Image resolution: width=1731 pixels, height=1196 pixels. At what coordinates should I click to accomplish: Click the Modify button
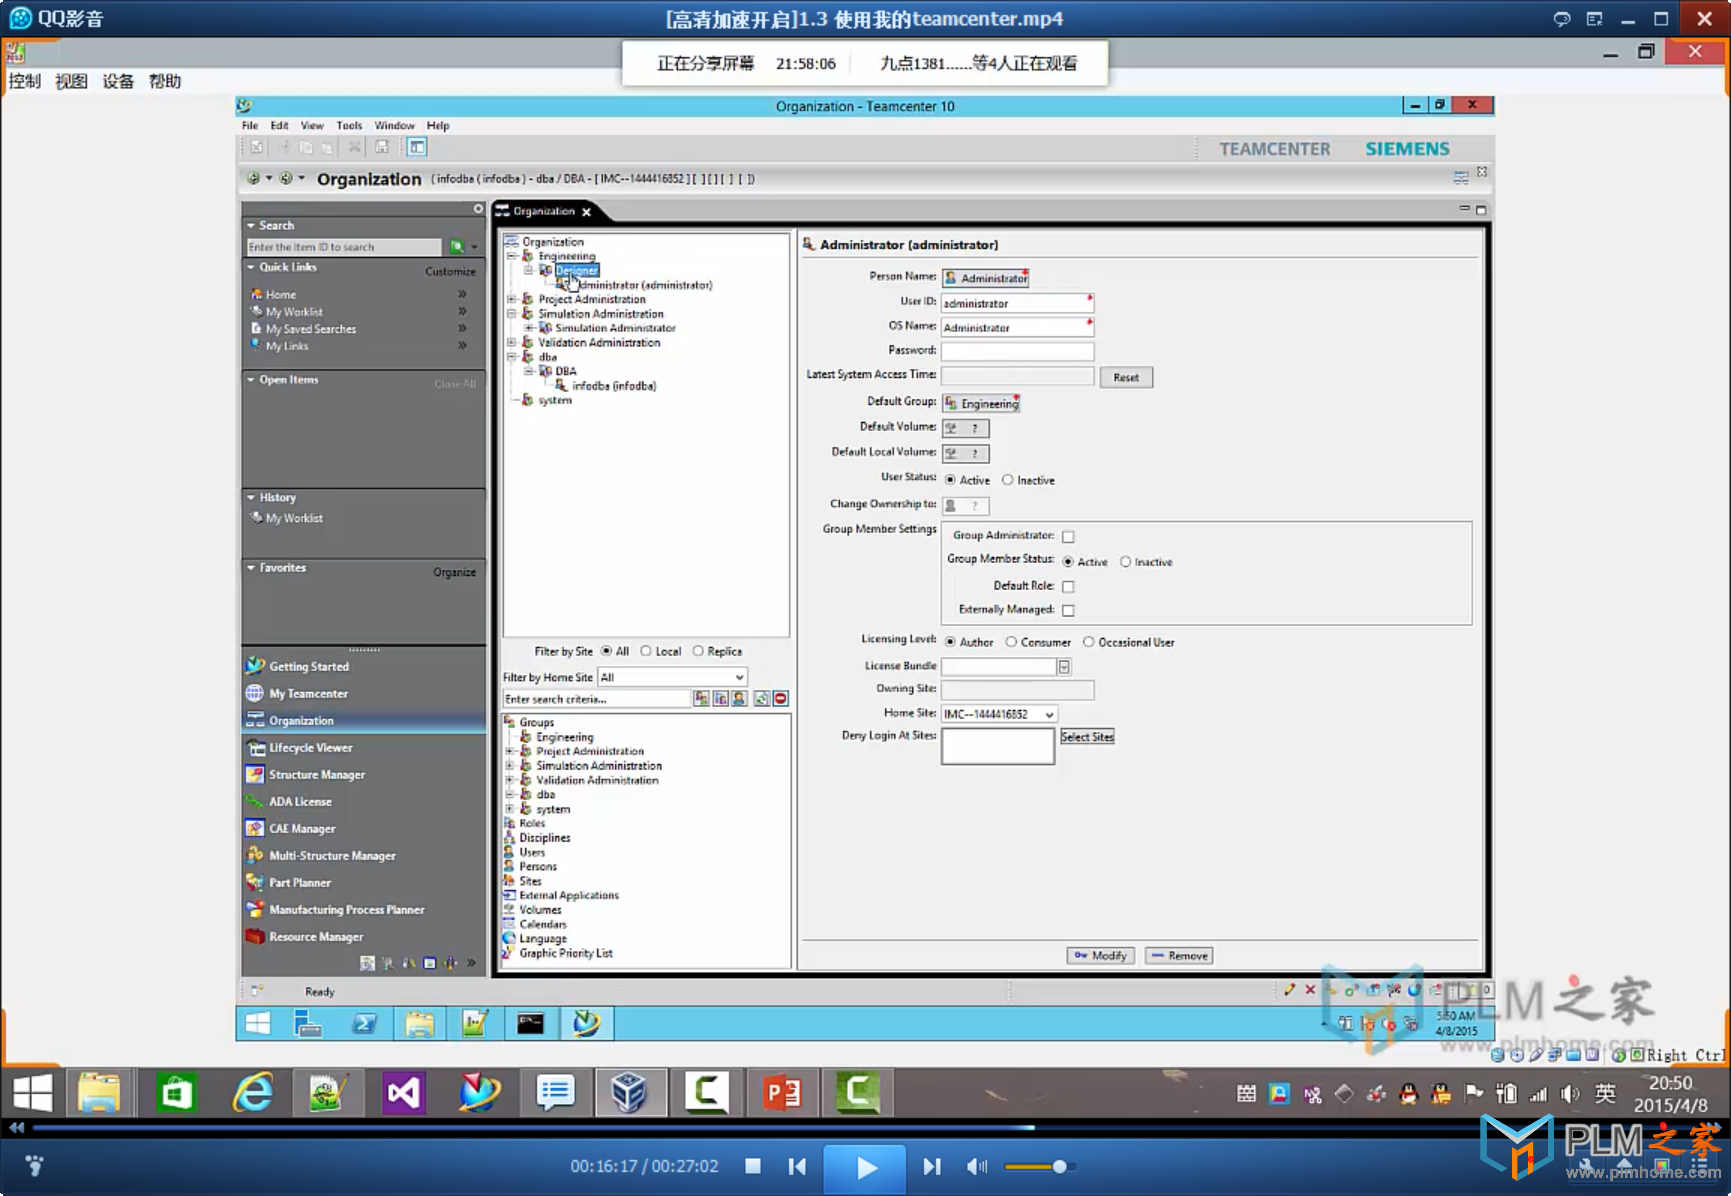click(1100, 955)
